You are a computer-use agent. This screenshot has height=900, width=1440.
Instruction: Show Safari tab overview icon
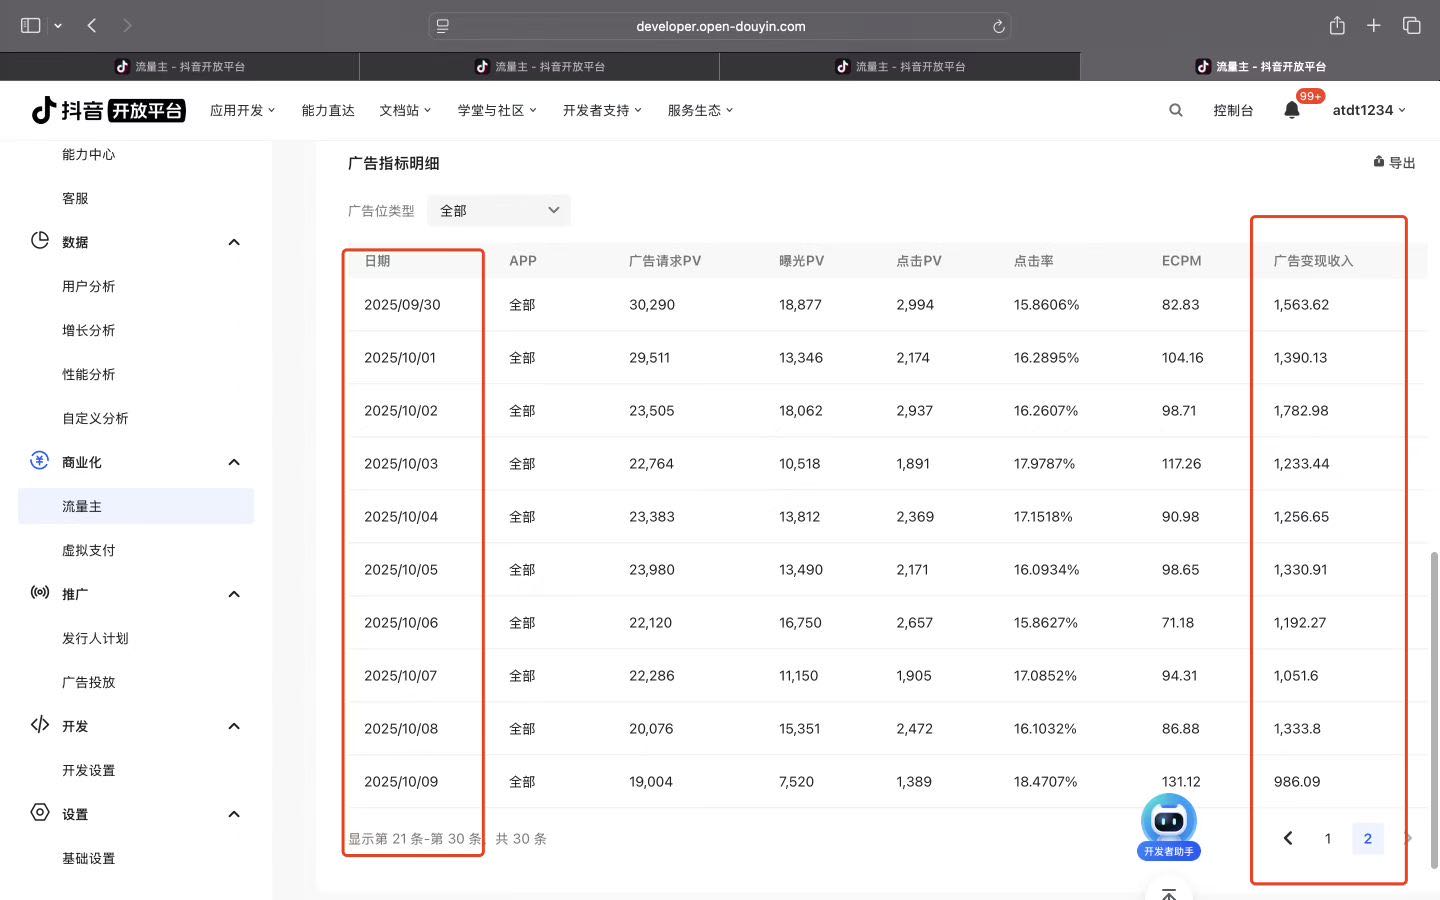[1412, 26]
